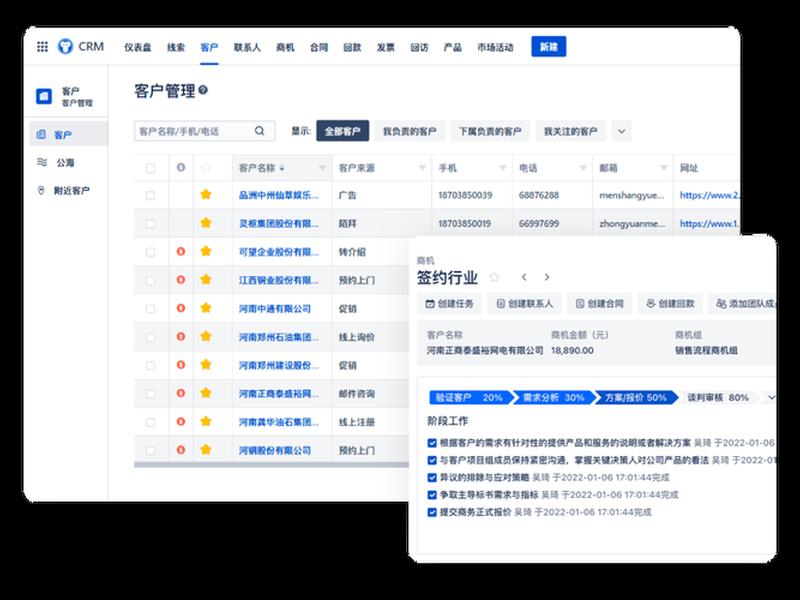Check the select-all header checkbox
Screen dimensions: 800x600
coord(151,168)
